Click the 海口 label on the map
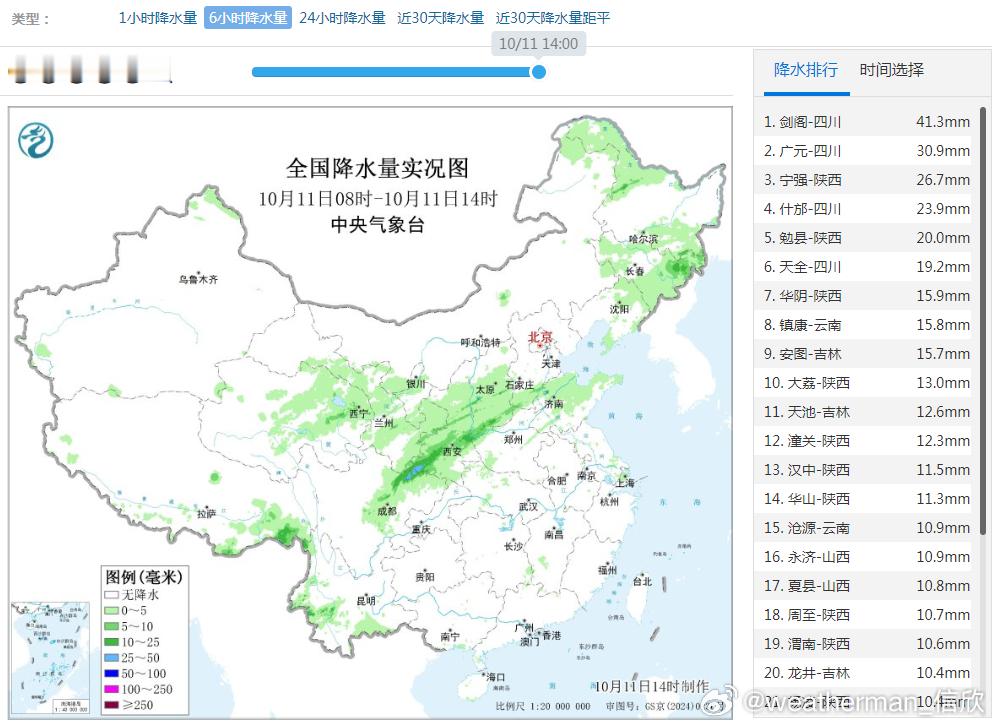The width and height of the screenshot is (994, 726). 495,677
